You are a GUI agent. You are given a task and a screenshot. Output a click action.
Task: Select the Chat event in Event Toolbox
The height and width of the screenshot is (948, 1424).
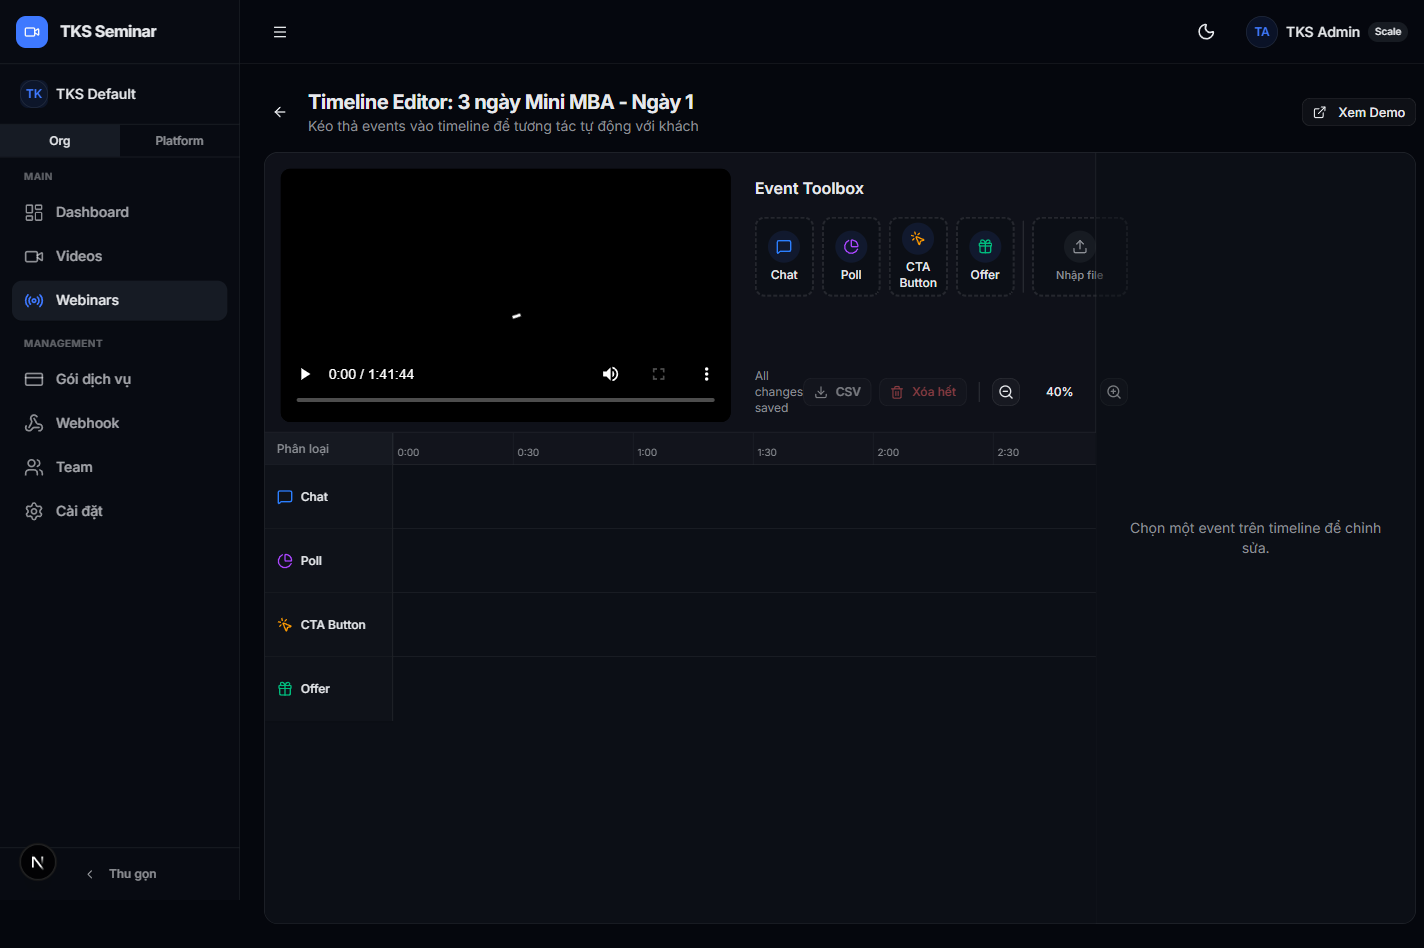pos(784,257)
